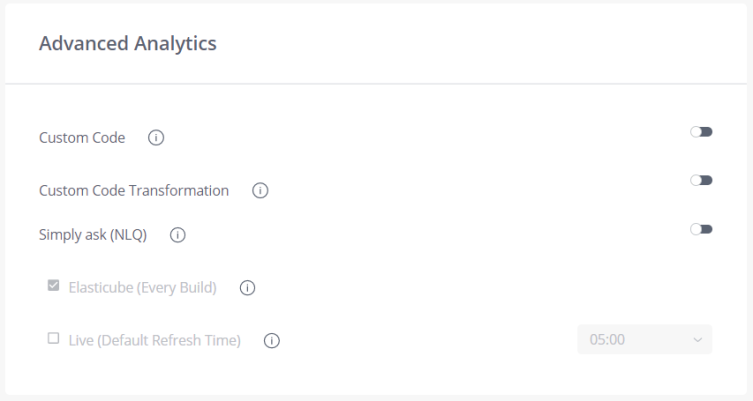Switch on the Simply ask (NLQ) toggle
Screen dimensions: 753x401
click(701, 230)
